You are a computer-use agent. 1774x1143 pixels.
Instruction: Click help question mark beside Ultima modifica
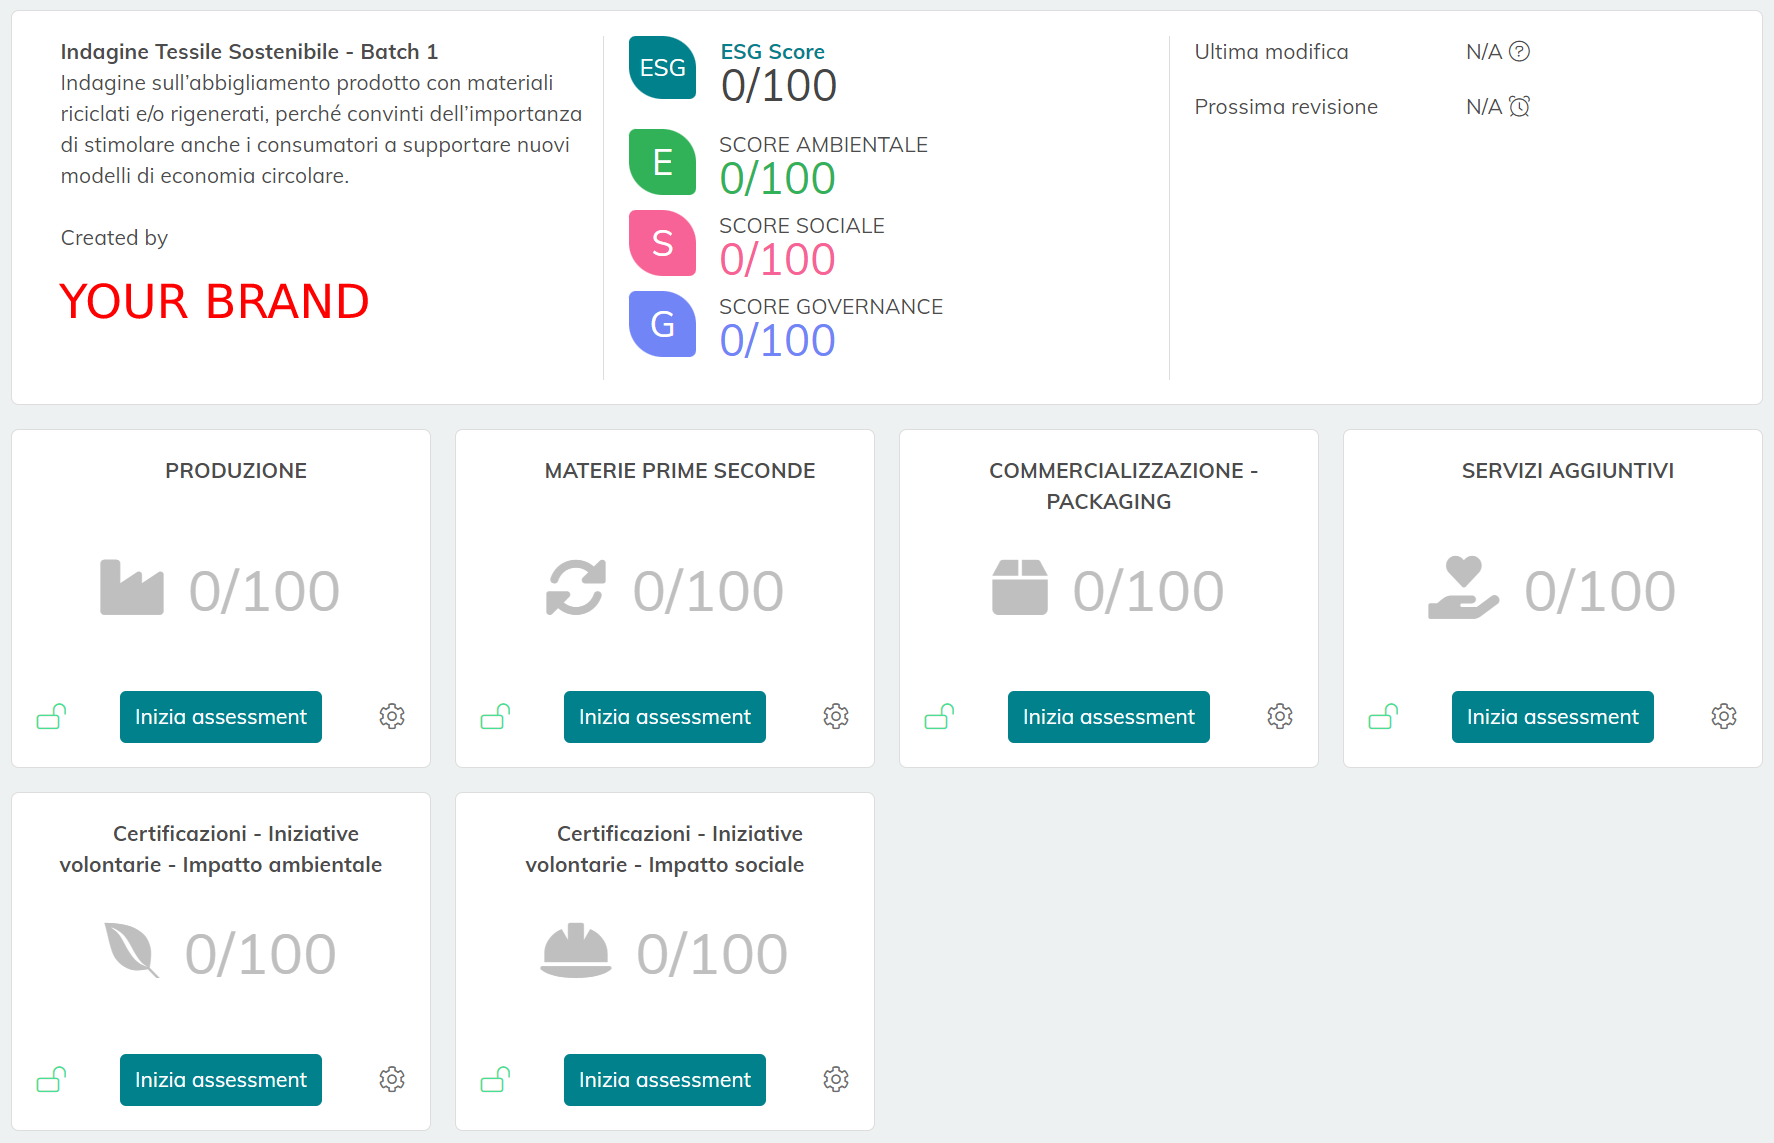1519,51
